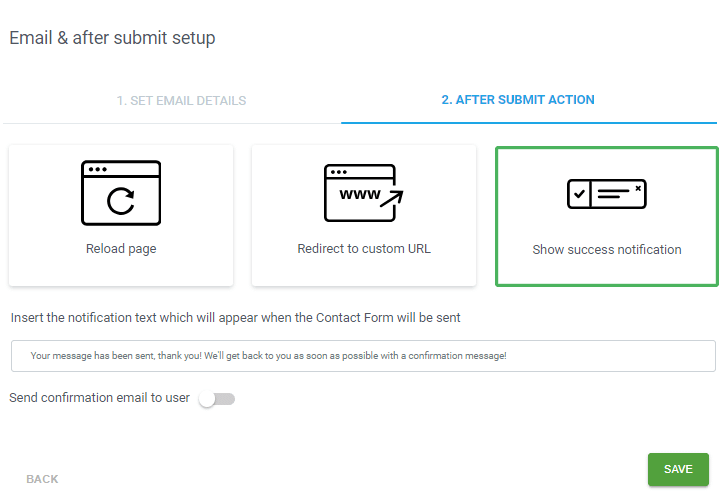Select the www redirect browser icon

(x=361, y=192)
